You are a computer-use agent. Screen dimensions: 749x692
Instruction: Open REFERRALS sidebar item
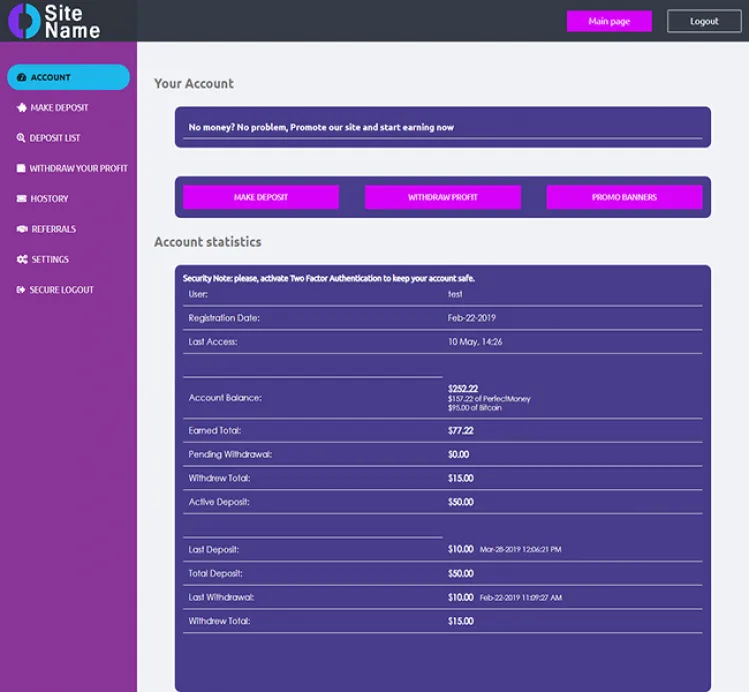pos(54,229)
